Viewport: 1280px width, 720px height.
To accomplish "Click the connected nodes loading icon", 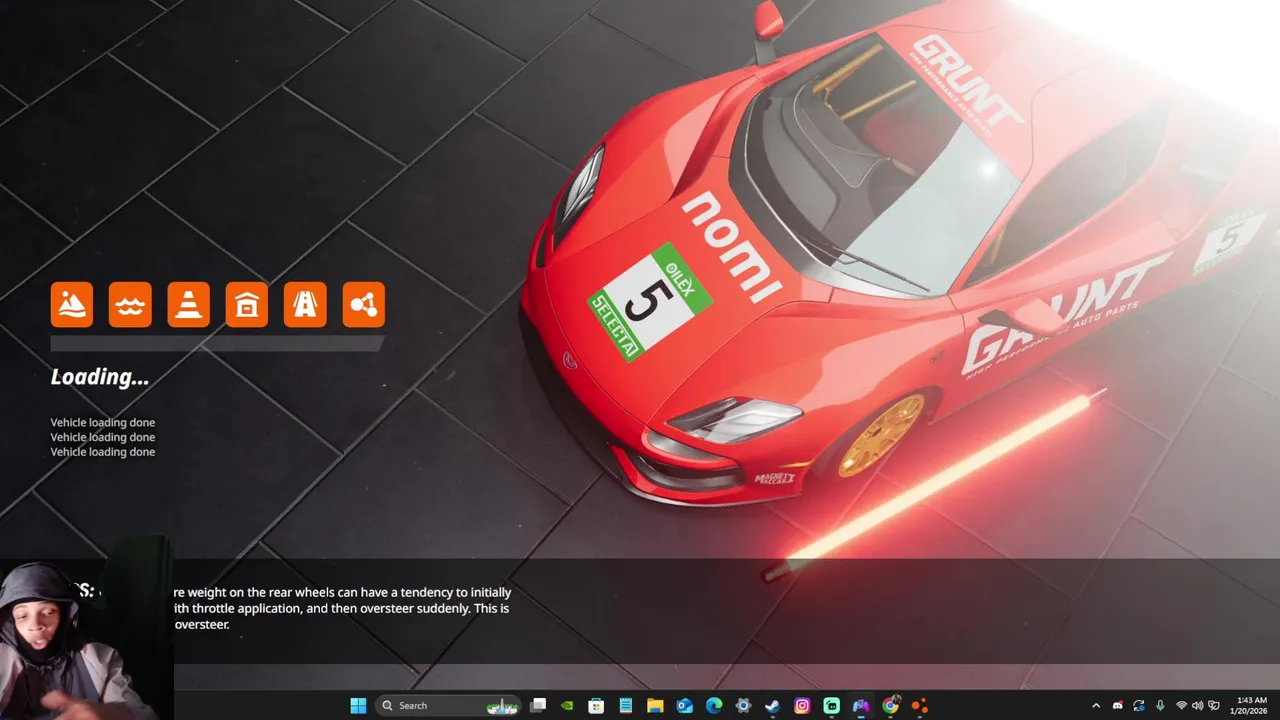I will [x=363, y=304].
